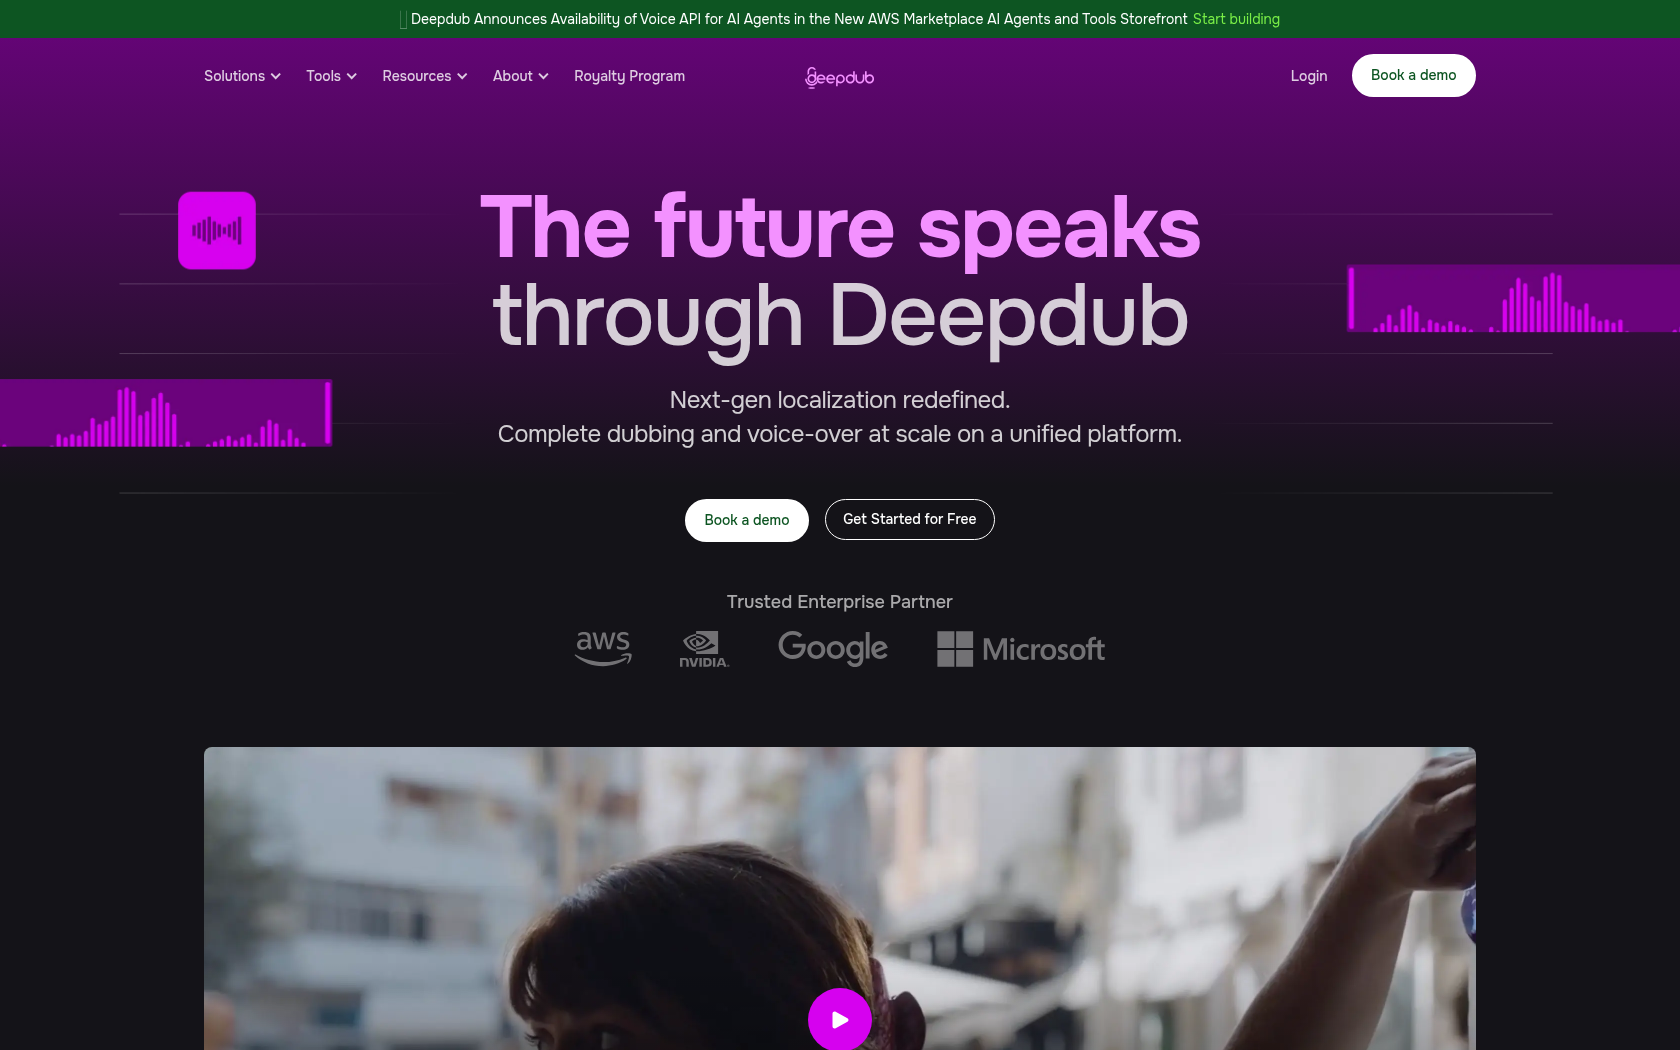Click Book a demo in the header

pos(1414,75)
